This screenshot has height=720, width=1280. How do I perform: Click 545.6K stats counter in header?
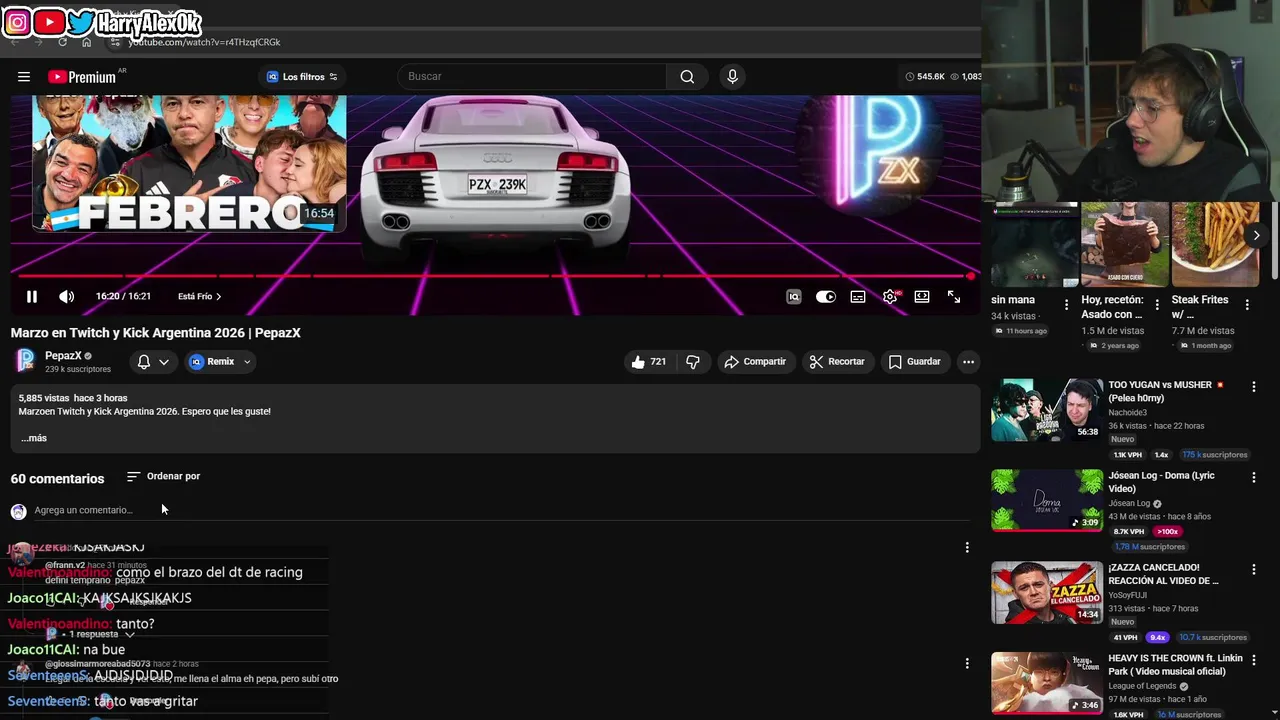(x=924, y=77)
